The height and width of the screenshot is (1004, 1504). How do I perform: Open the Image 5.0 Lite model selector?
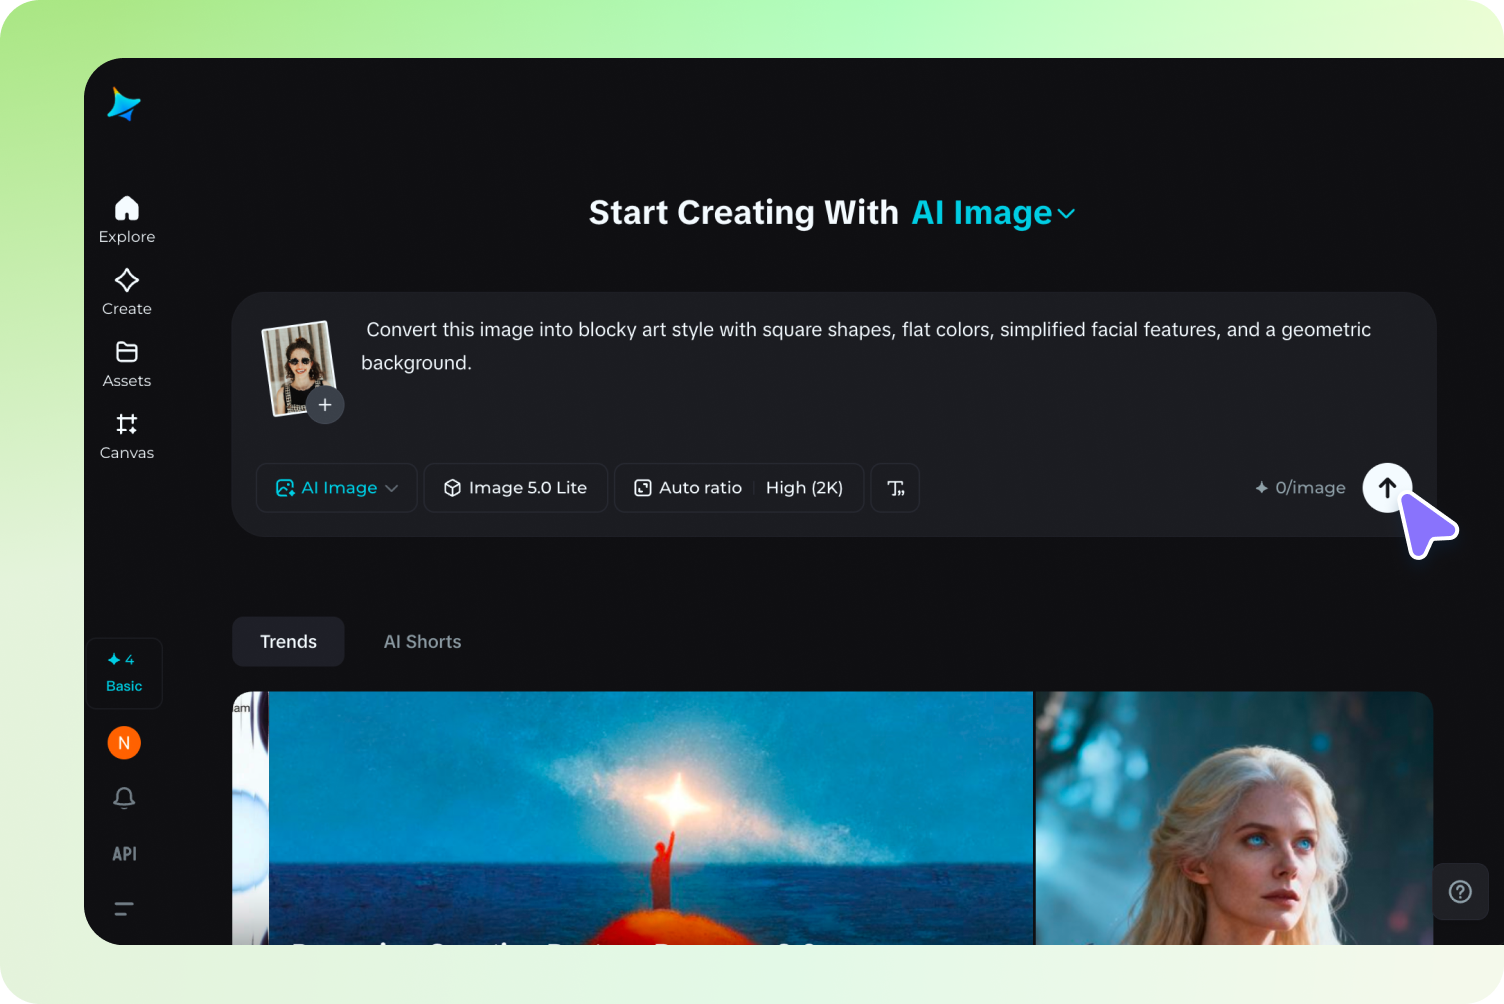pos(515,488)
